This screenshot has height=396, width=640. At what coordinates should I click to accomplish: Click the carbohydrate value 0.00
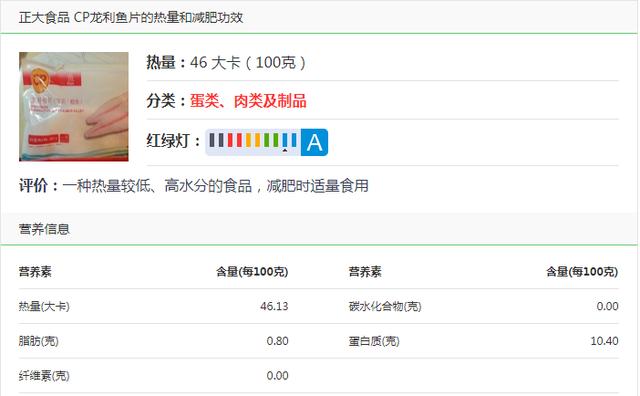point(607,306)
